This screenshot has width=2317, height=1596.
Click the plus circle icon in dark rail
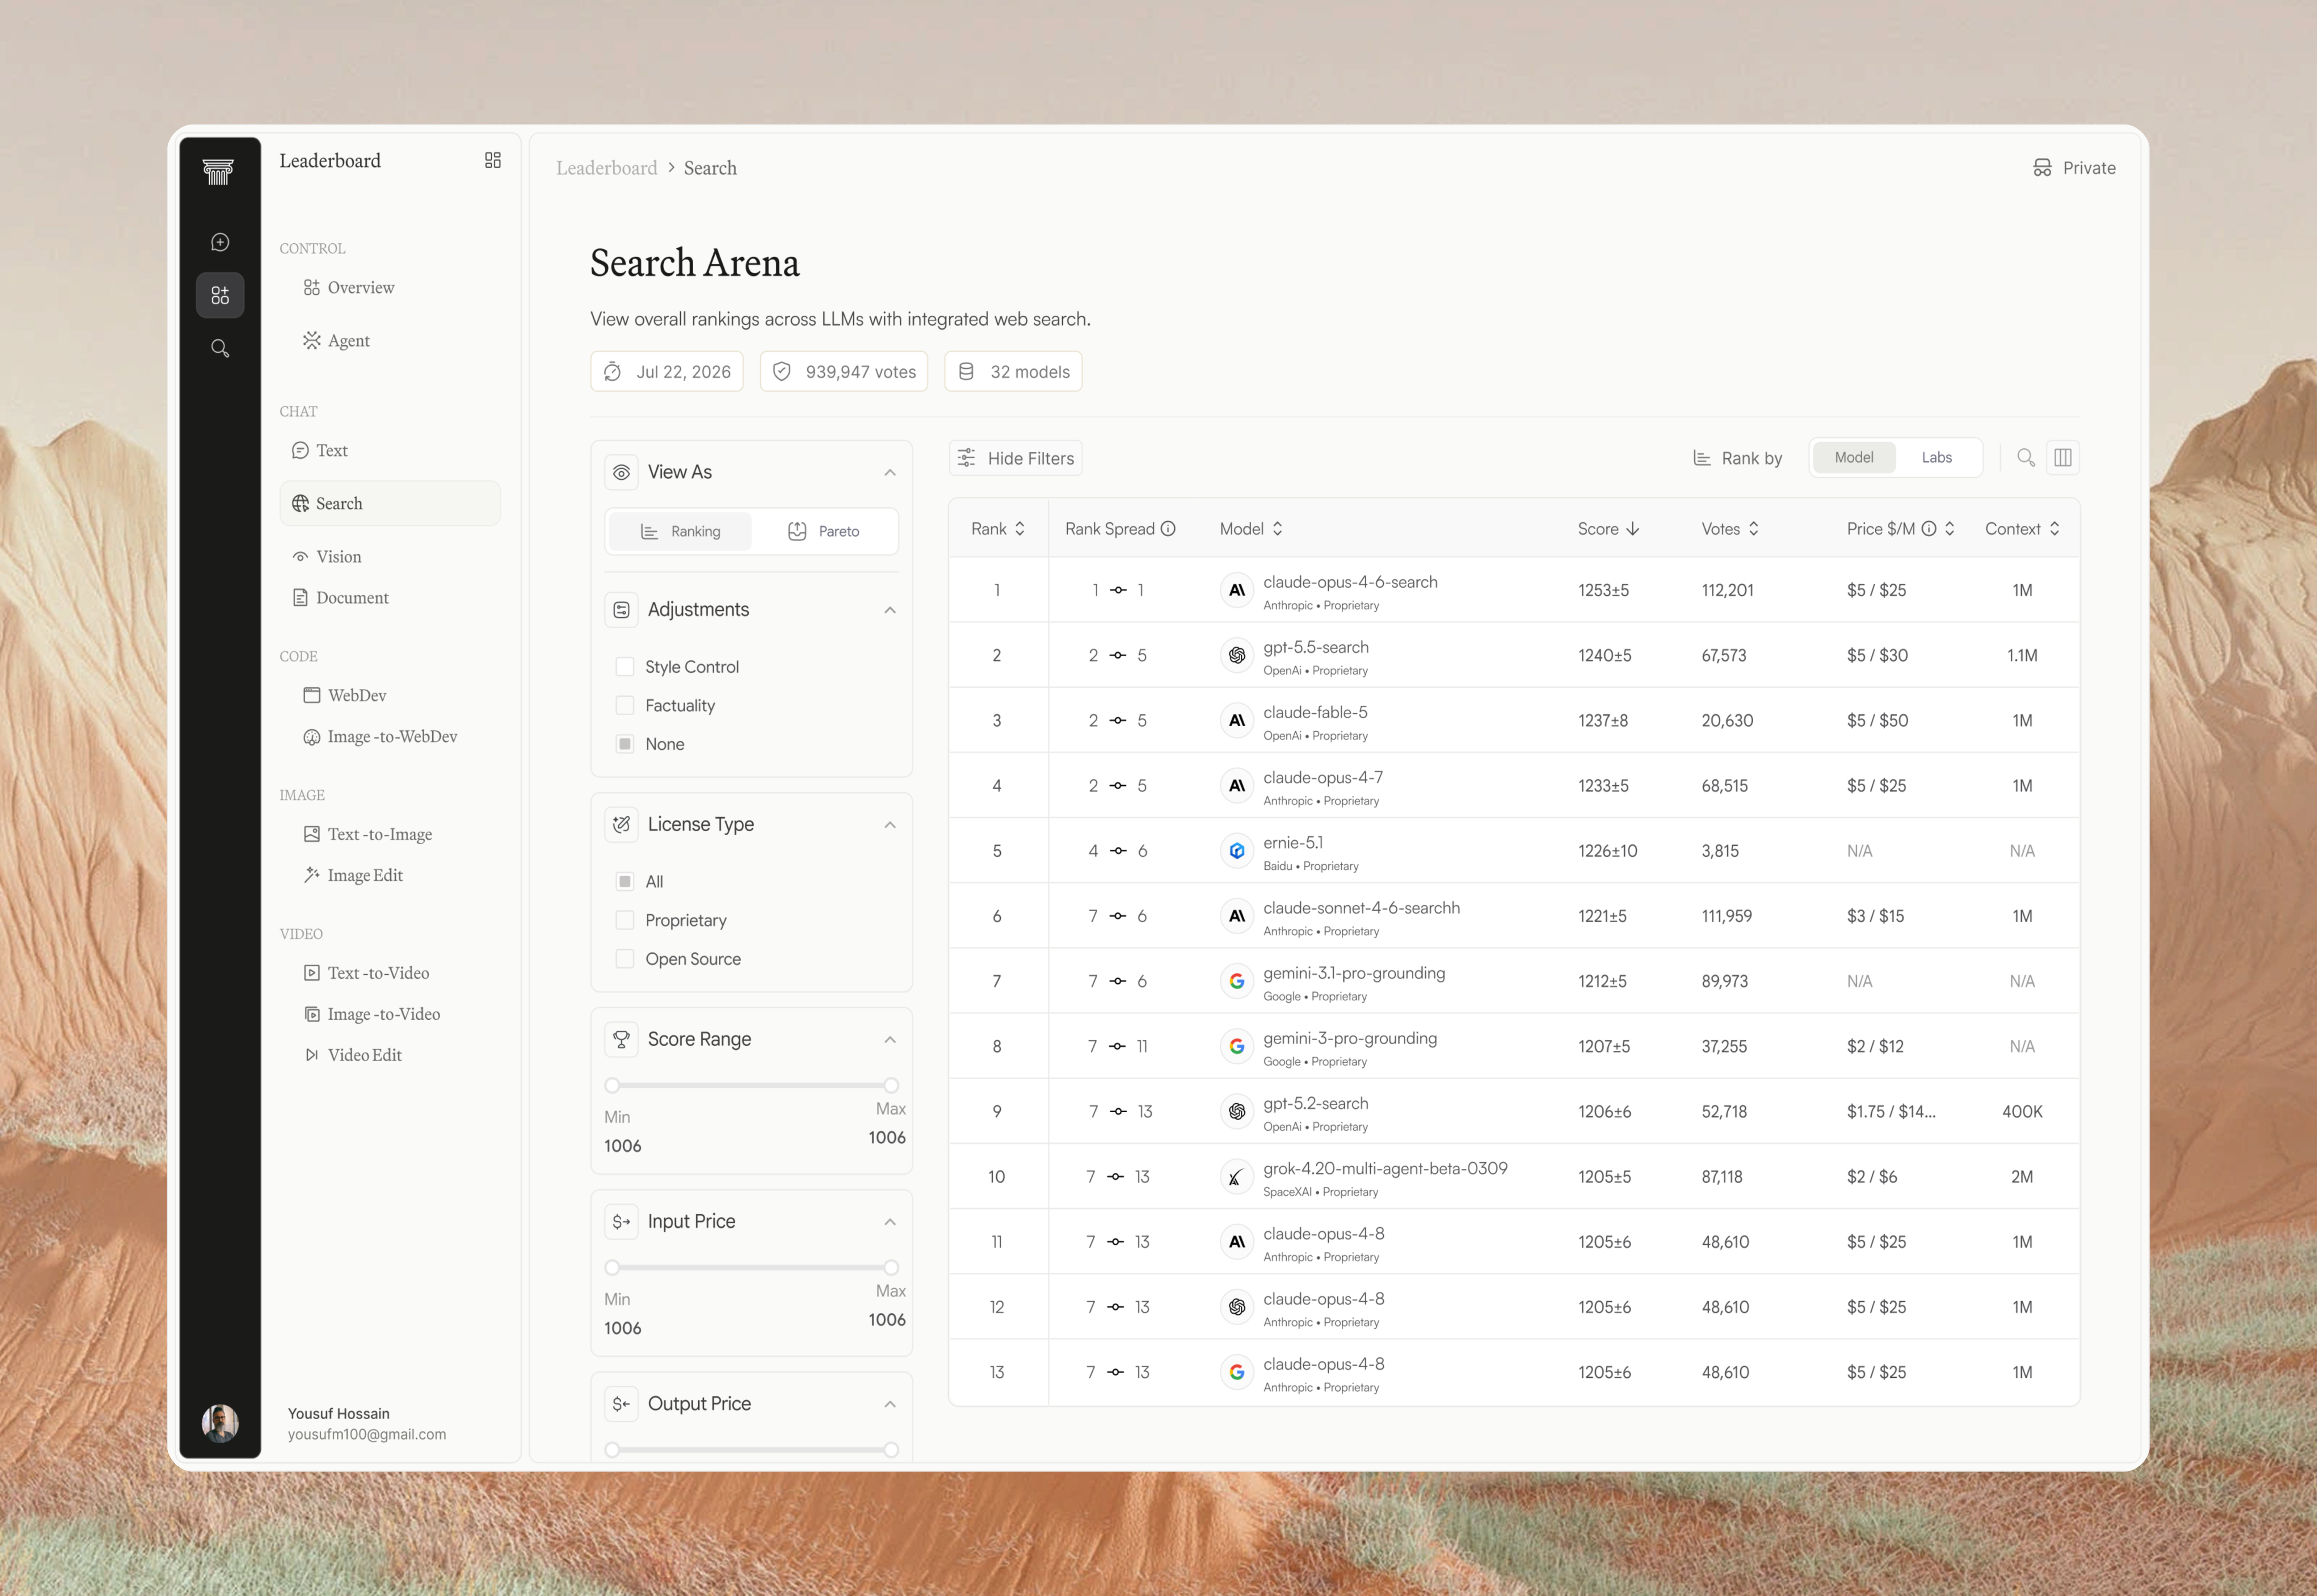220,242
